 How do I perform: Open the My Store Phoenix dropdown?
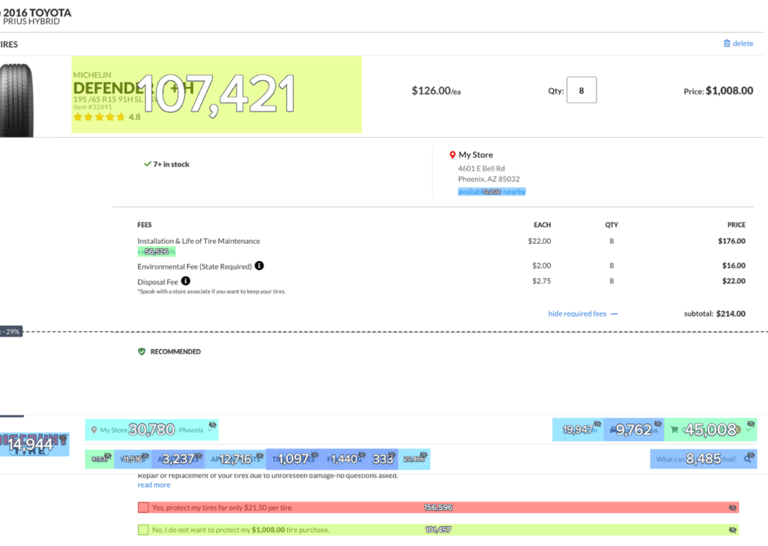pos(152,430)
